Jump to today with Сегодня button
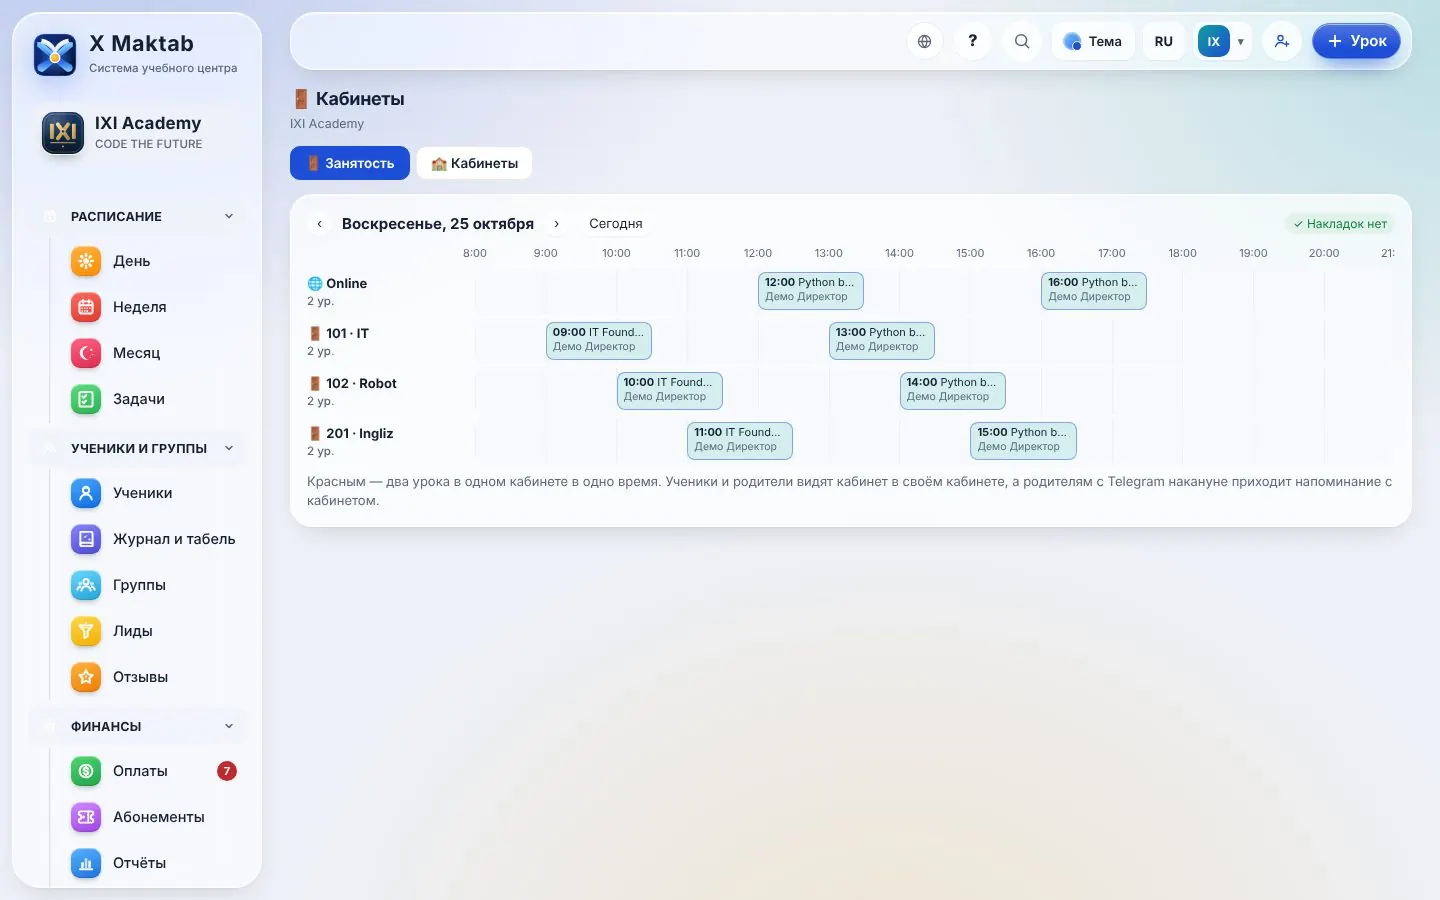The height and width of the screenshot is (900, 1440). click(616, 224)
